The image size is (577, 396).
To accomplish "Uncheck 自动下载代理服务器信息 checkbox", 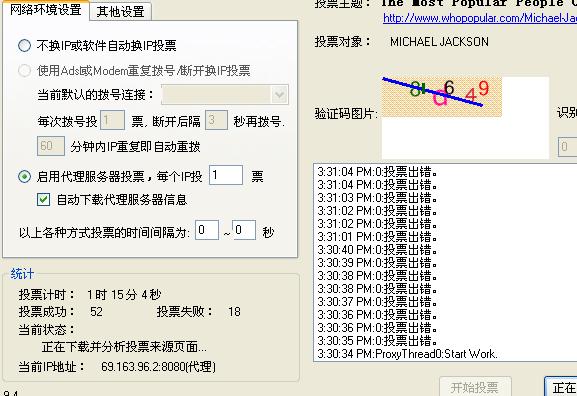I will [x=43, y=200].
